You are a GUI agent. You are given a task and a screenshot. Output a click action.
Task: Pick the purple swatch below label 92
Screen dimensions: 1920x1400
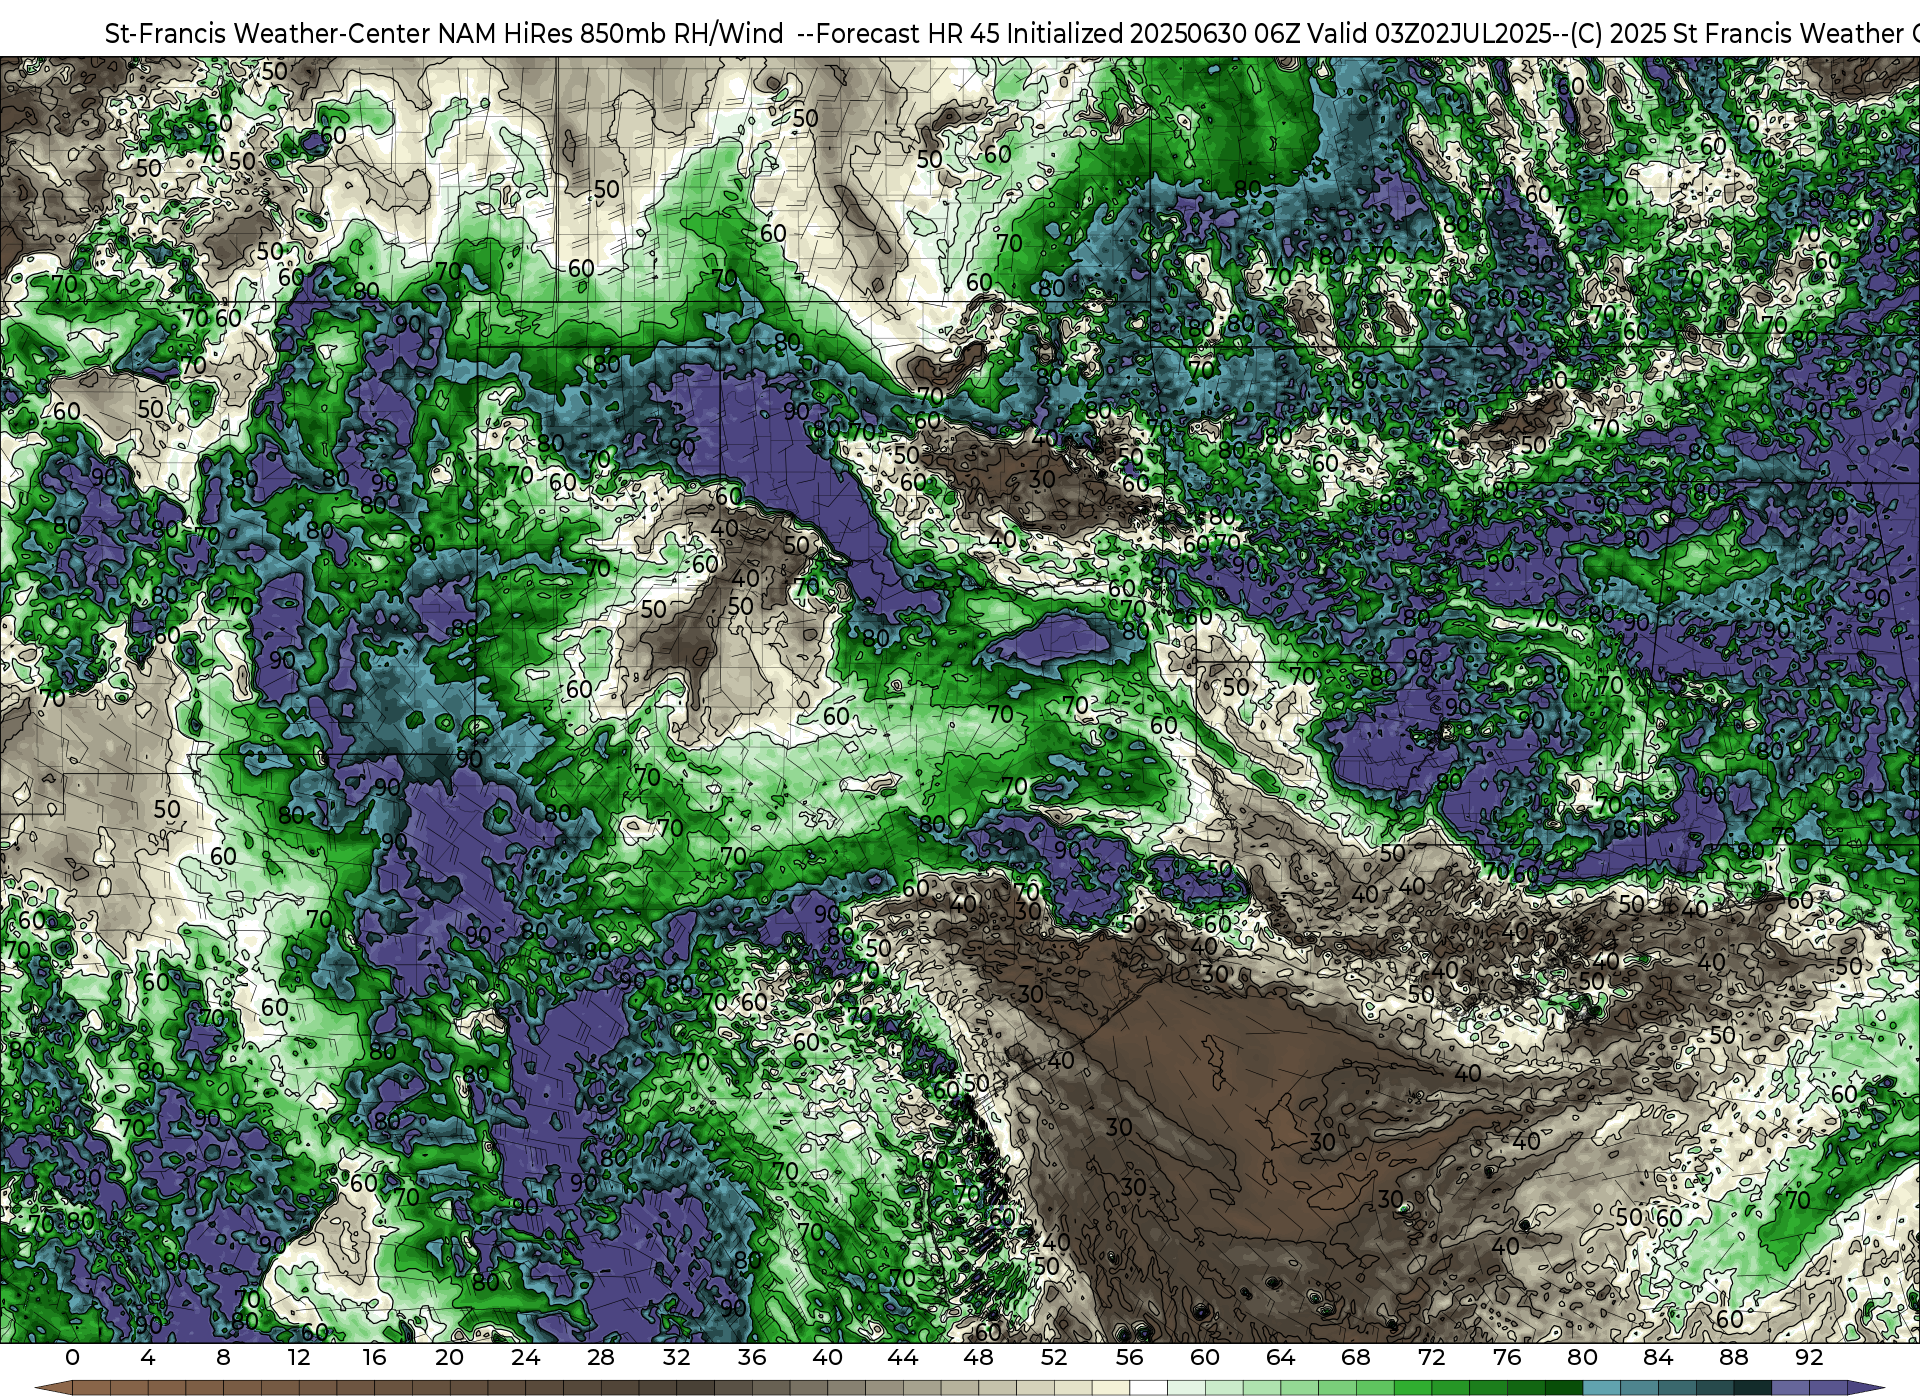click(x=1827, y=1388)
